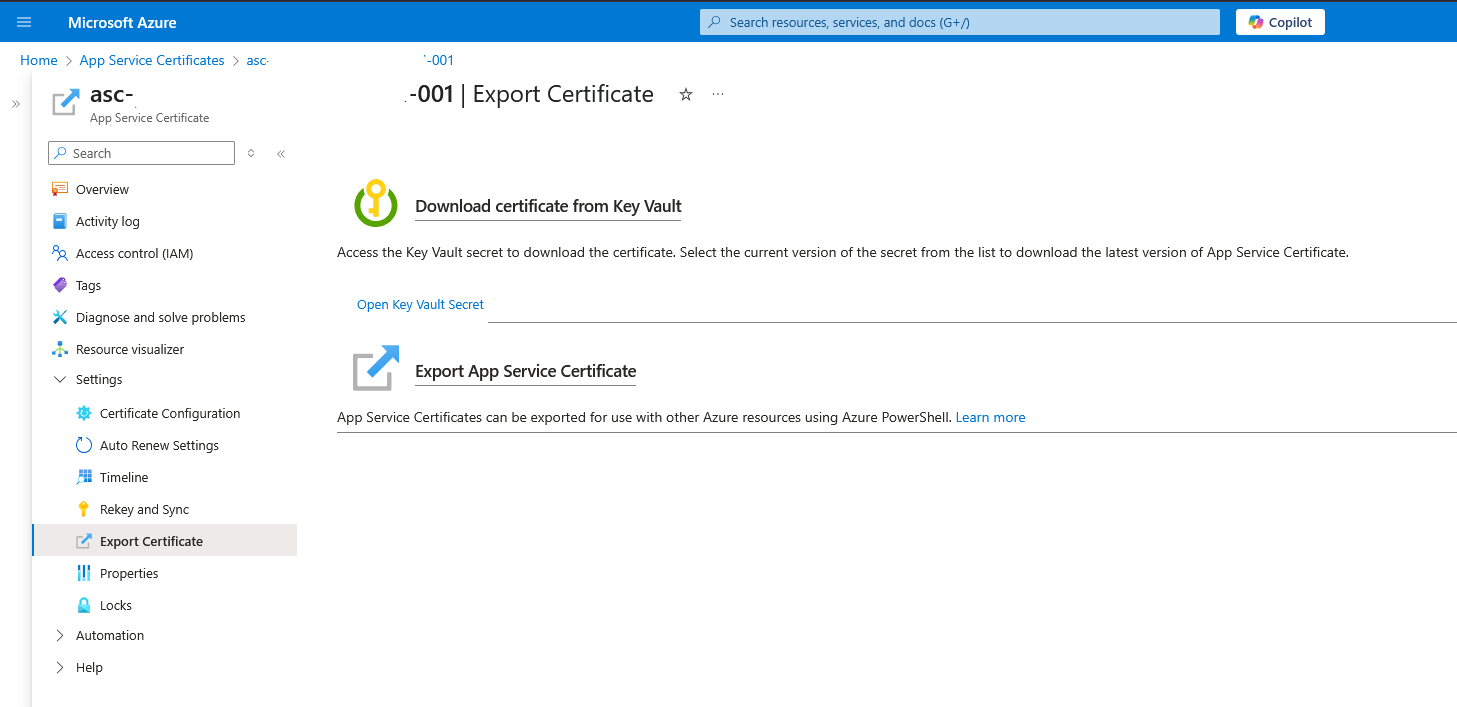Click the Learn more link
1457x707 pixels.
click(990, 417)
